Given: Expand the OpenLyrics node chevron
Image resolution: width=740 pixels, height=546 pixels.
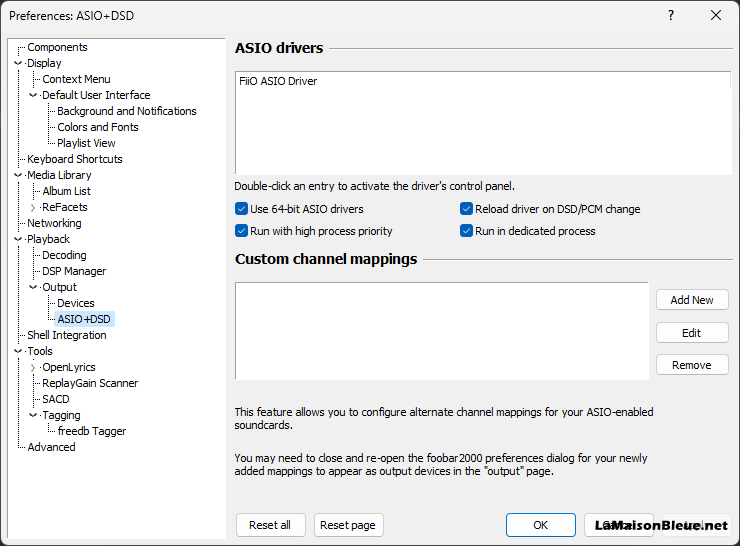Looking at the screenshot, I should 33,368.
